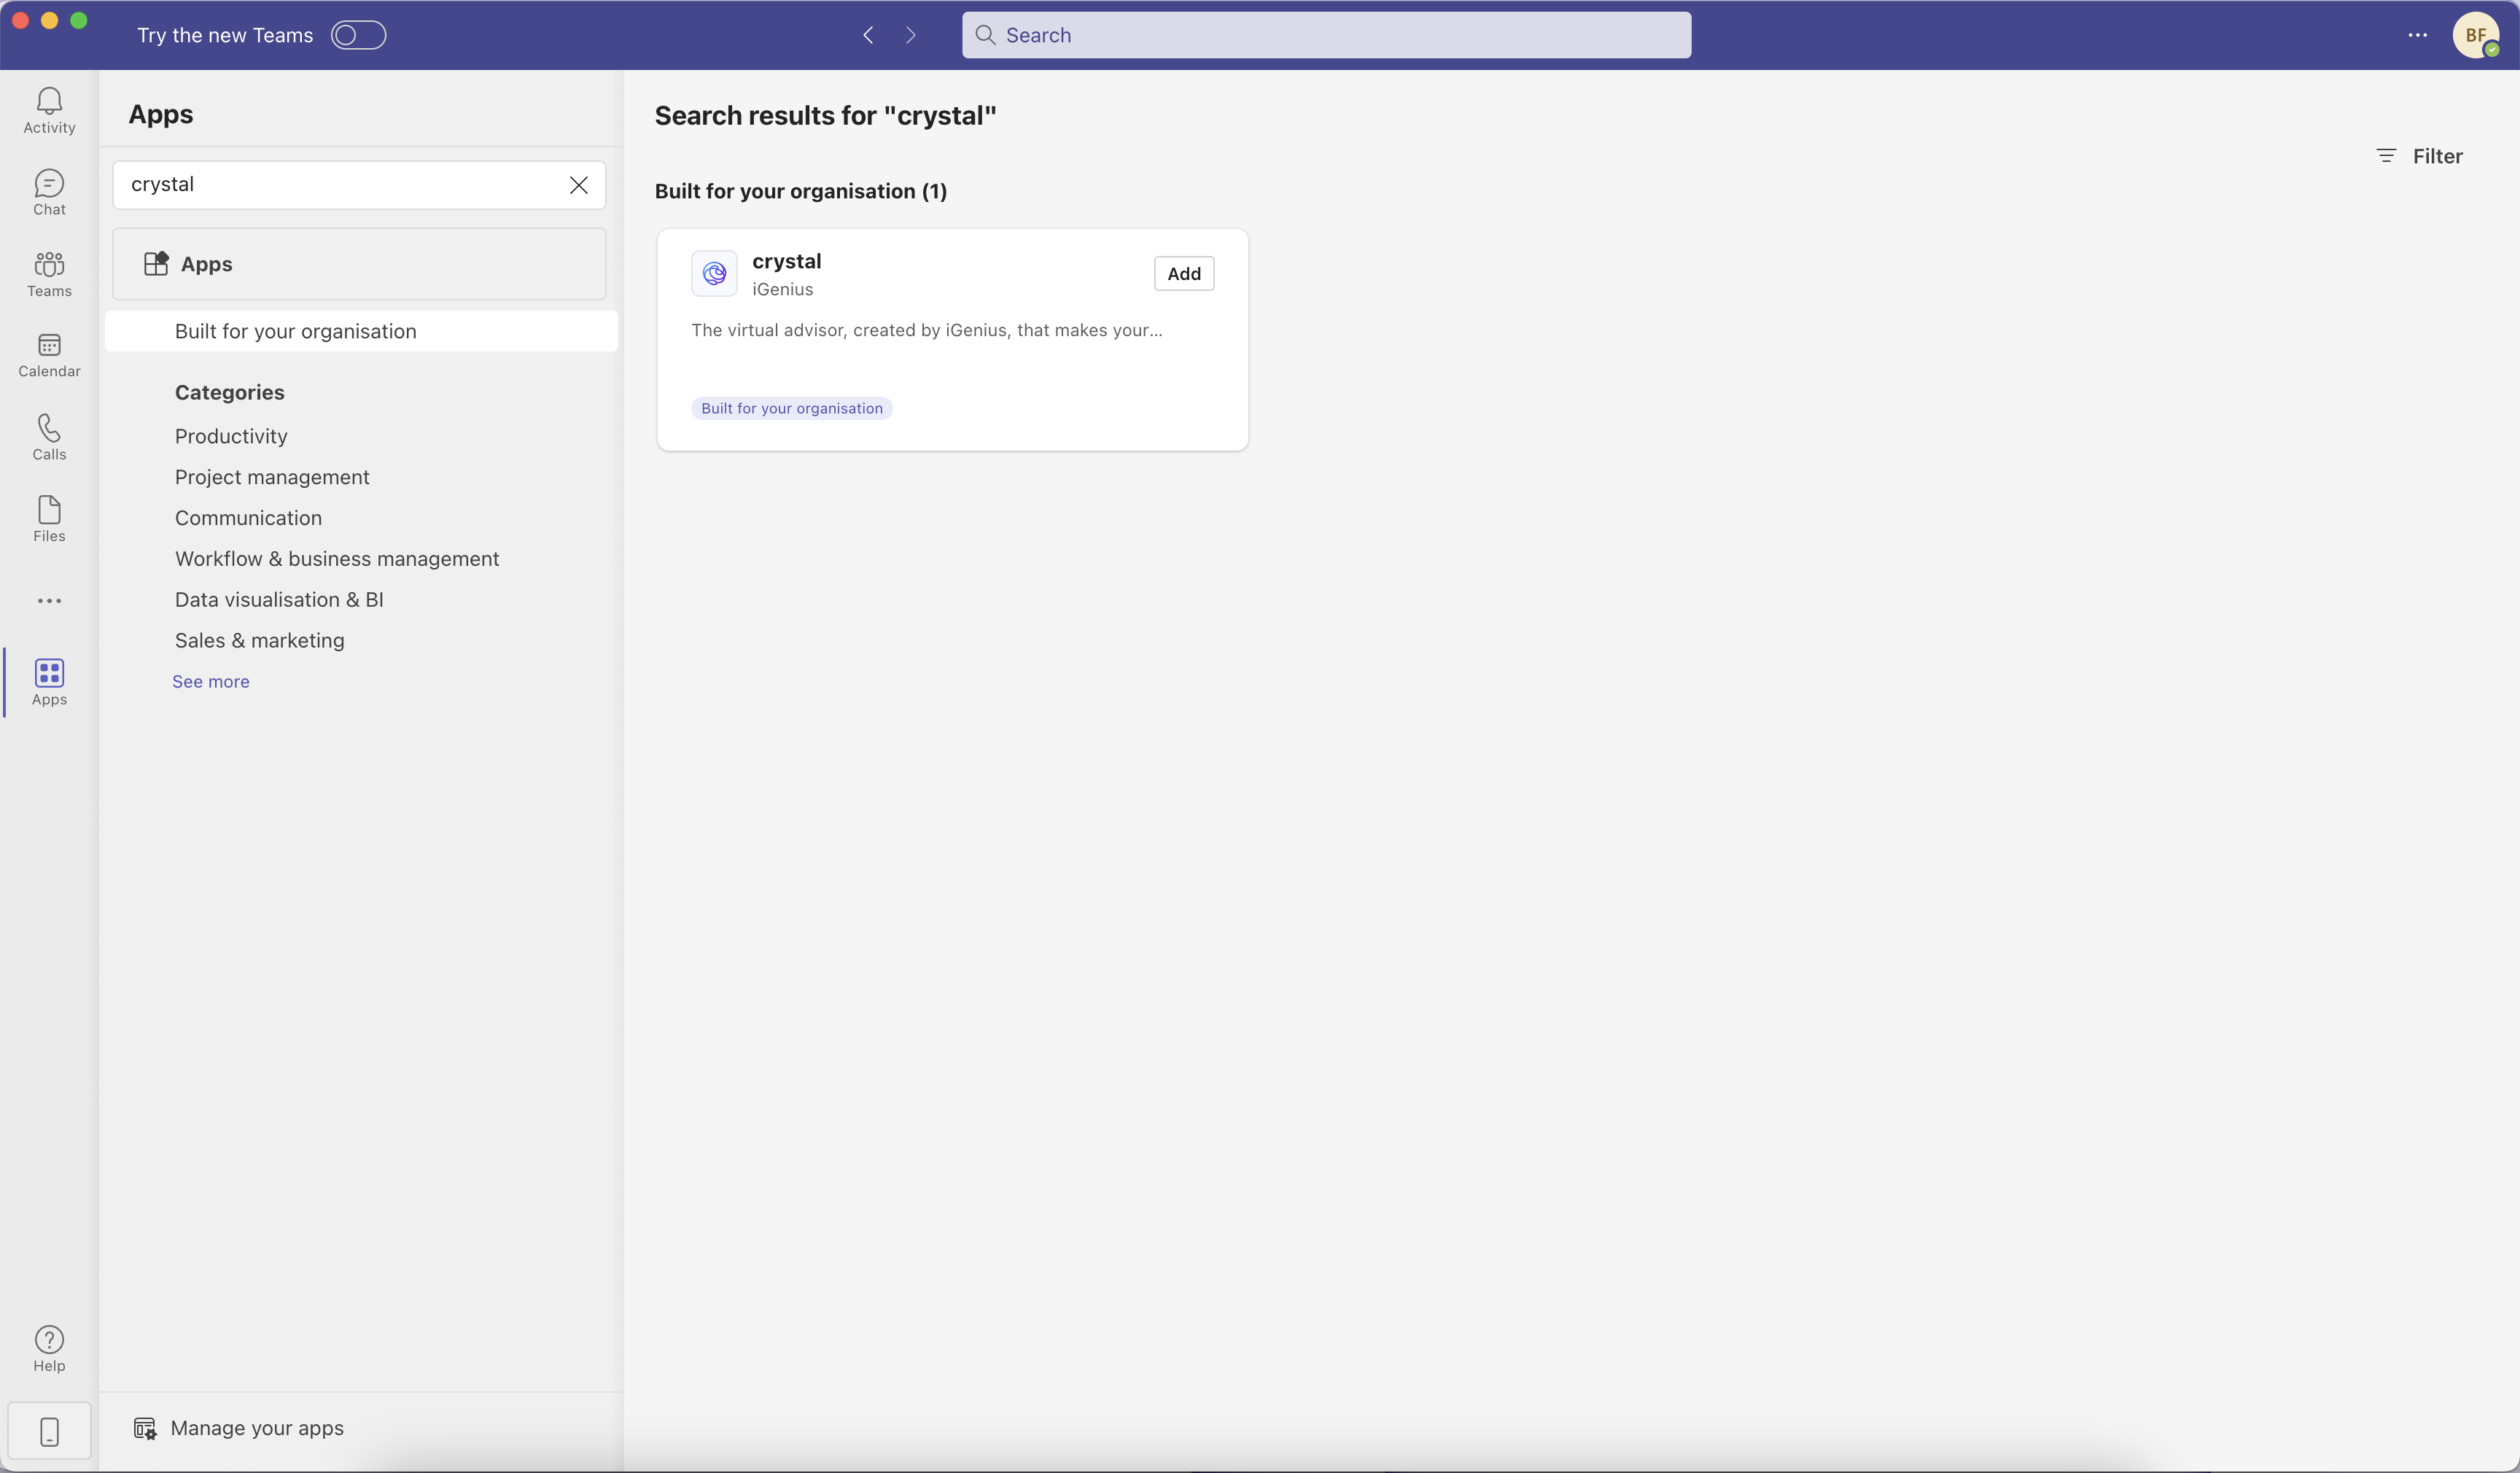Screen dimensions: 2520x1473
Task: Select Built for your organisation item
Action: 295,331
